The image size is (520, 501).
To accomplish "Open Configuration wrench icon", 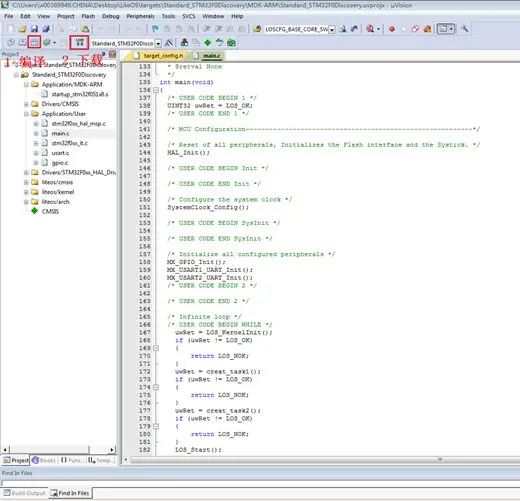I will click(465, 29).
